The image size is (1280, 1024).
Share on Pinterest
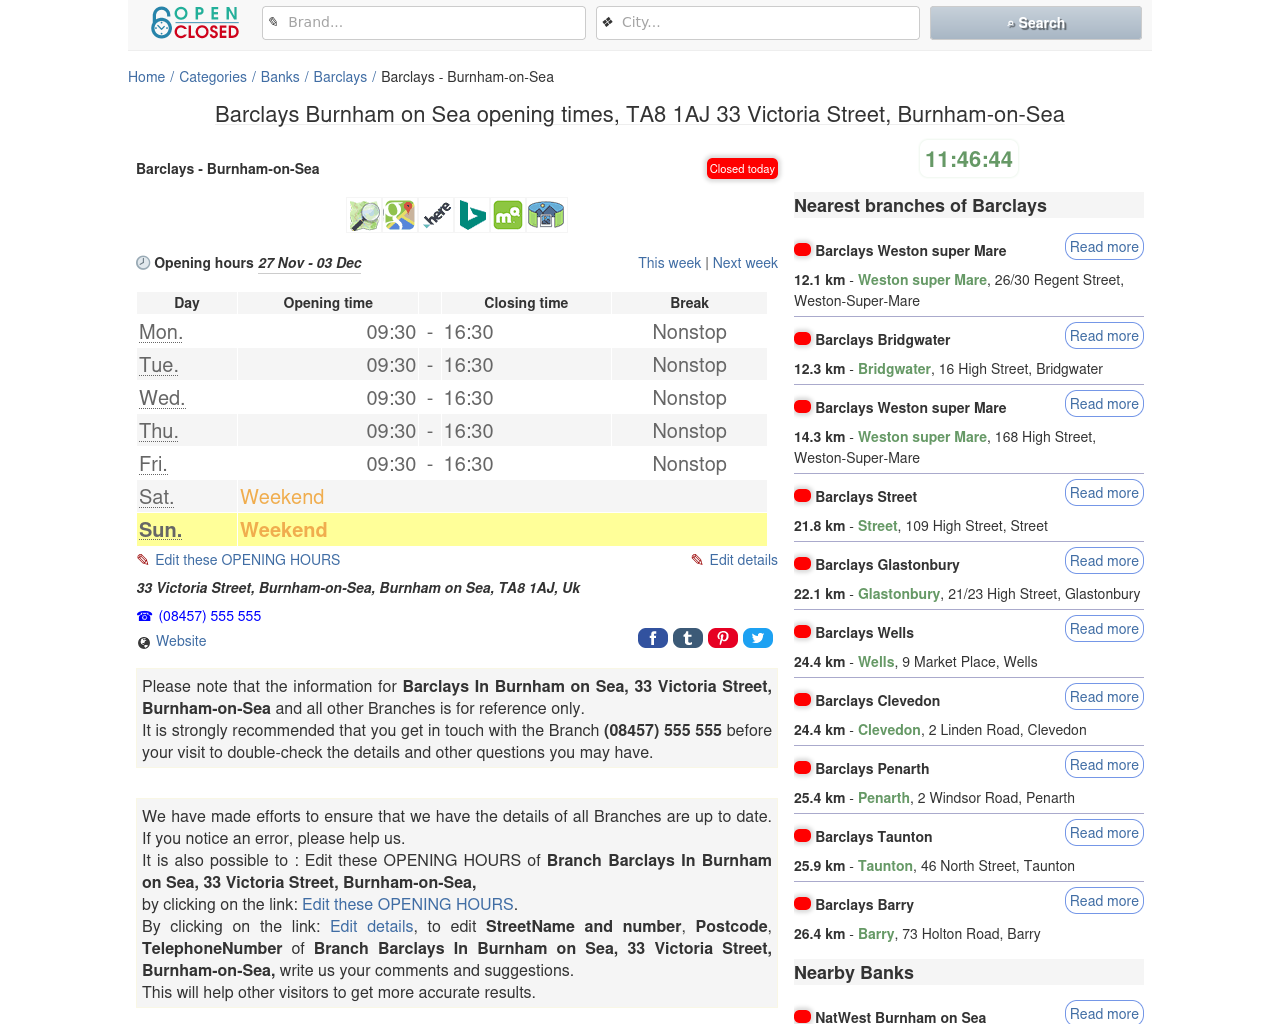(723, 638)
